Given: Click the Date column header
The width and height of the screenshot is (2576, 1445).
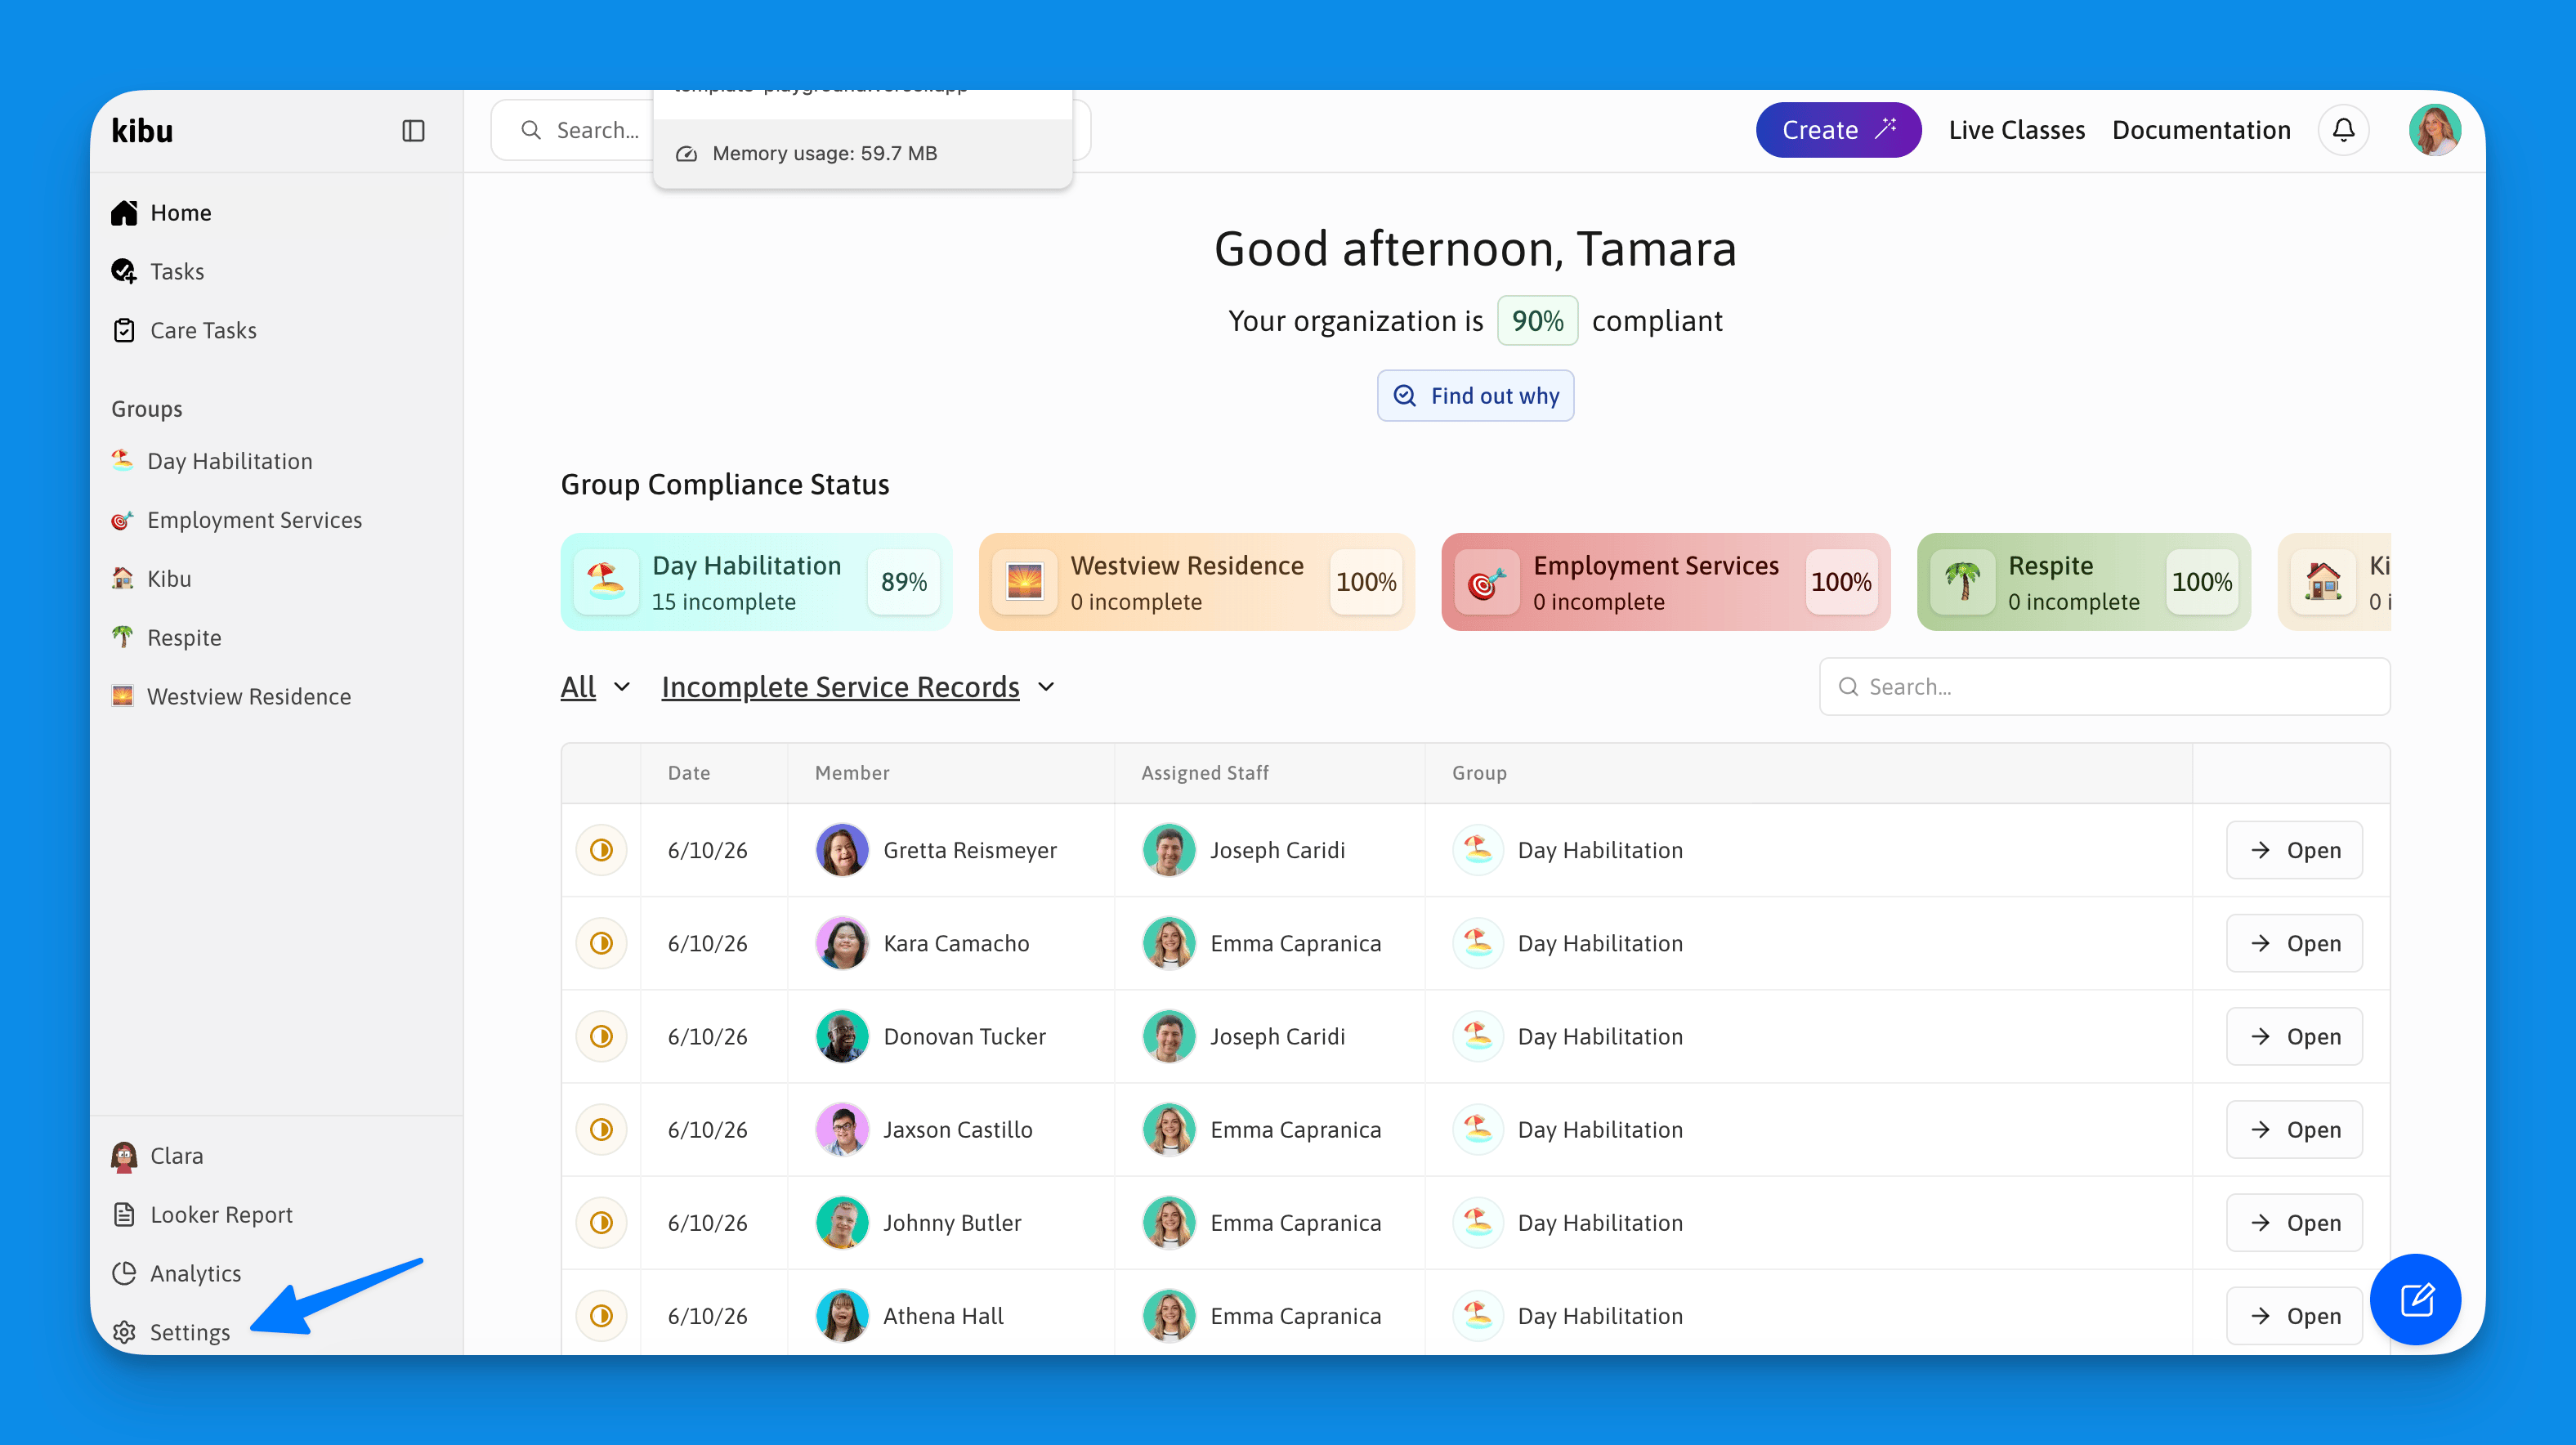Looking at the screenshot, I should pos(689,773).
